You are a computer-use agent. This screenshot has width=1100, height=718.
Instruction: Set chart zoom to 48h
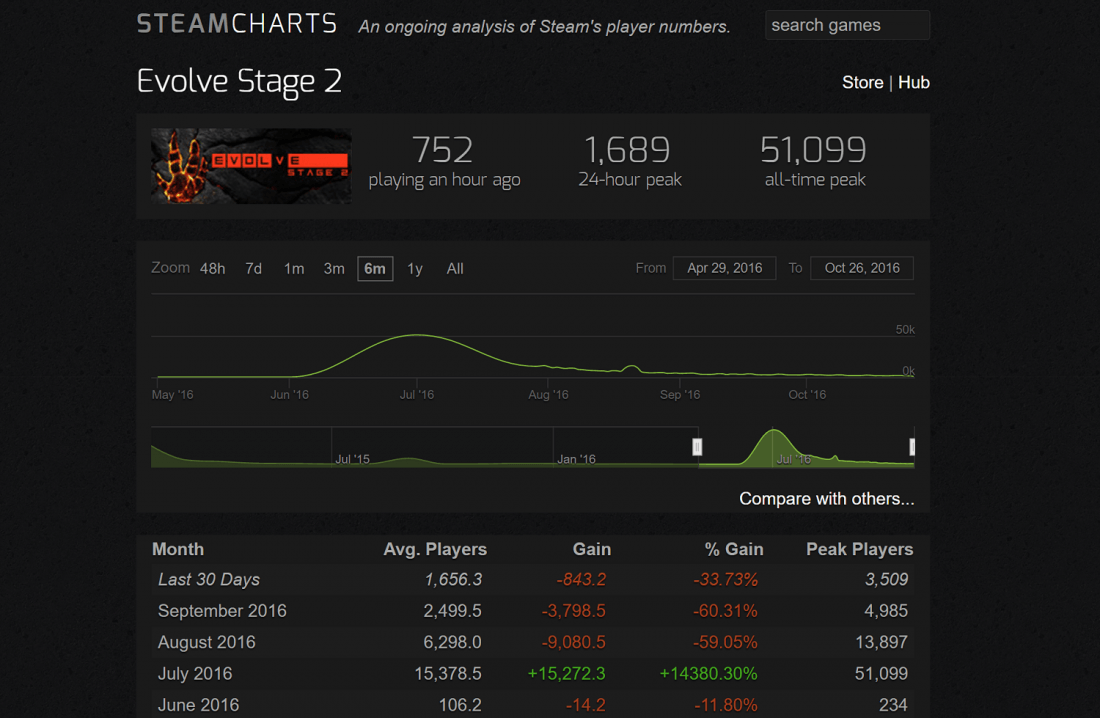point(213,269)
